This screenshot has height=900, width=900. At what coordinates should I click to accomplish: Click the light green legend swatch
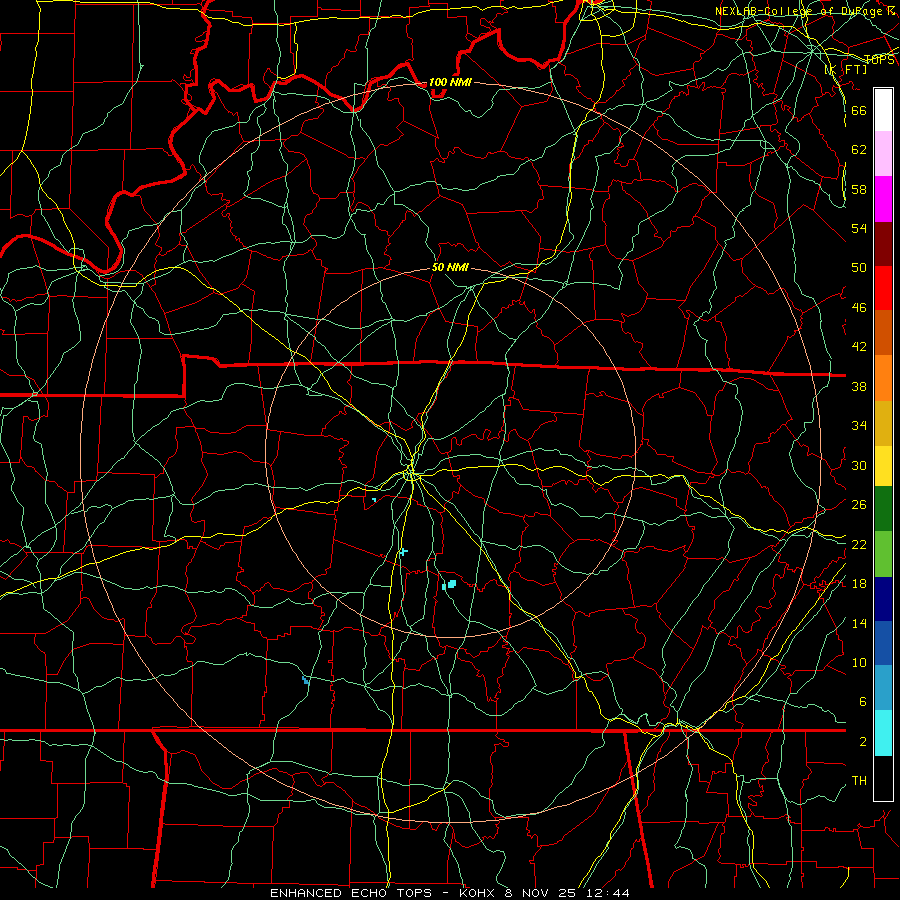click(x=883, y=553)
